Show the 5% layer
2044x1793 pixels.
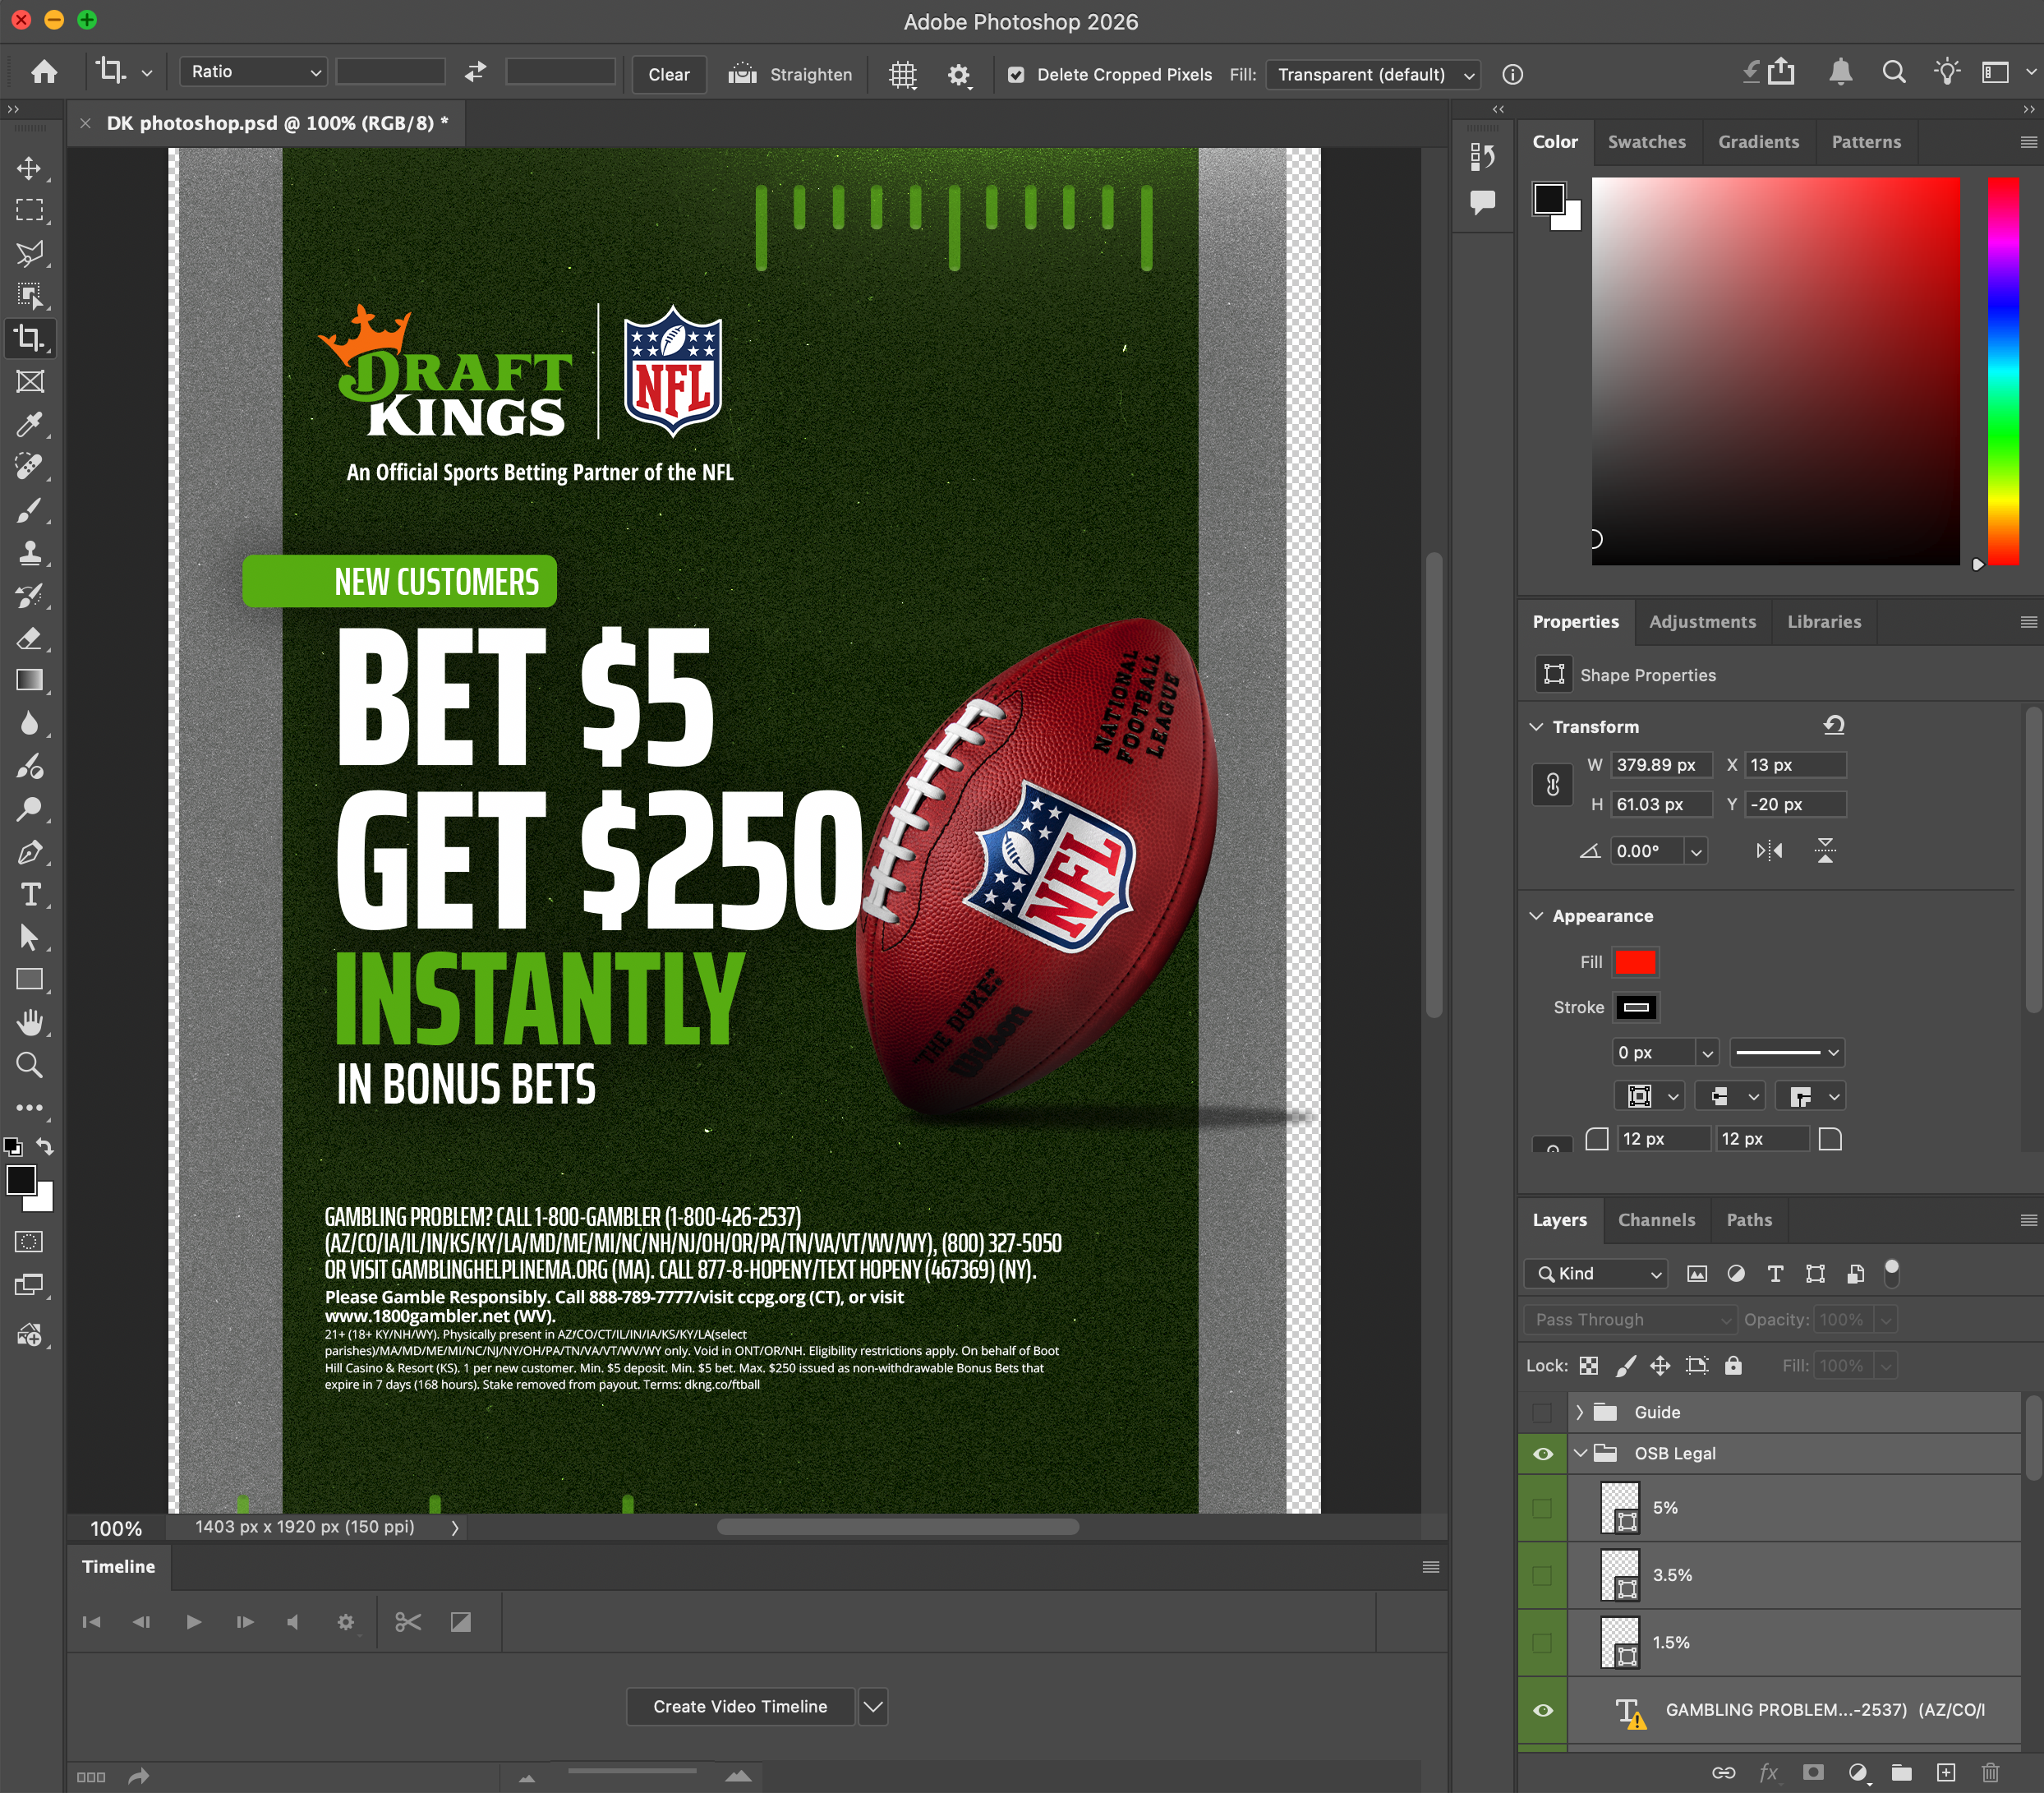[x=1542, y=1508]
